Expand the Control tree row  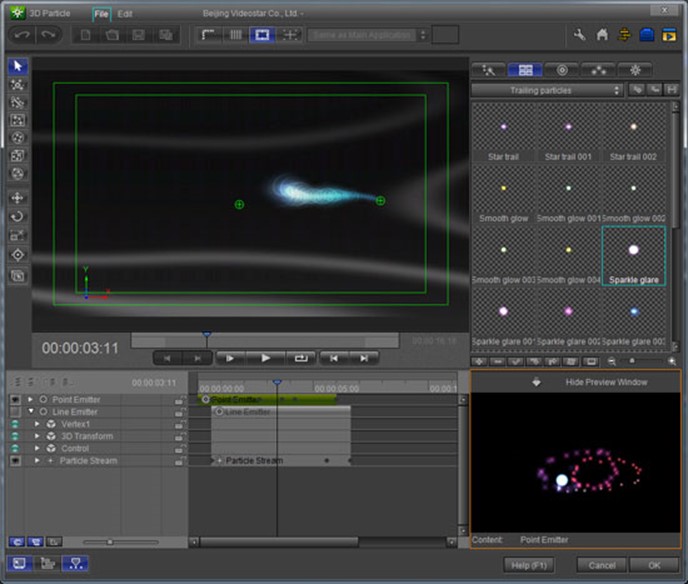pos(37,448)
